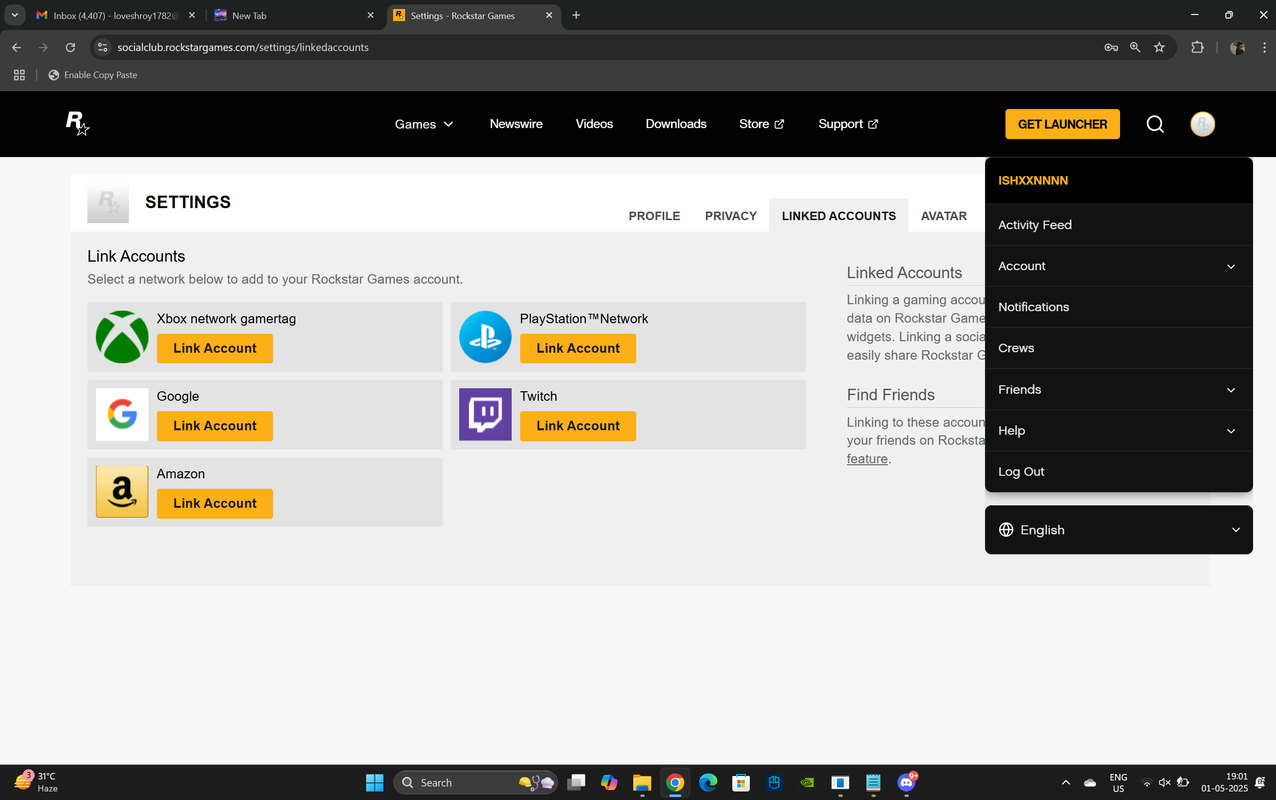Image resolution: width=1276 pixels, height=800 pixels.
Task: Open Discord from the taskbar
Action: (907, 782)
